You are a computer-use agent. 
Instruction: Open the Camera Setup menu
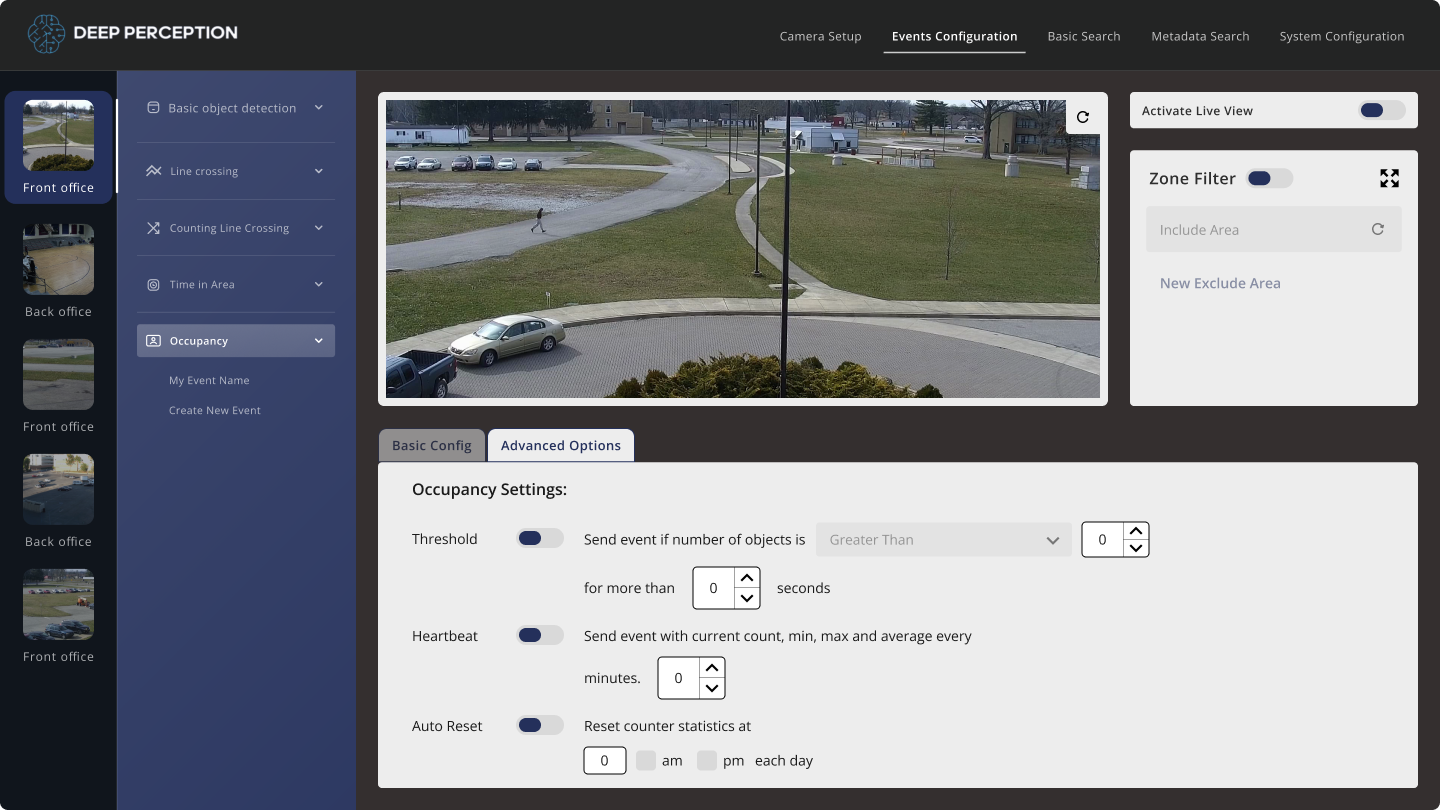click(x=820, y=36)
